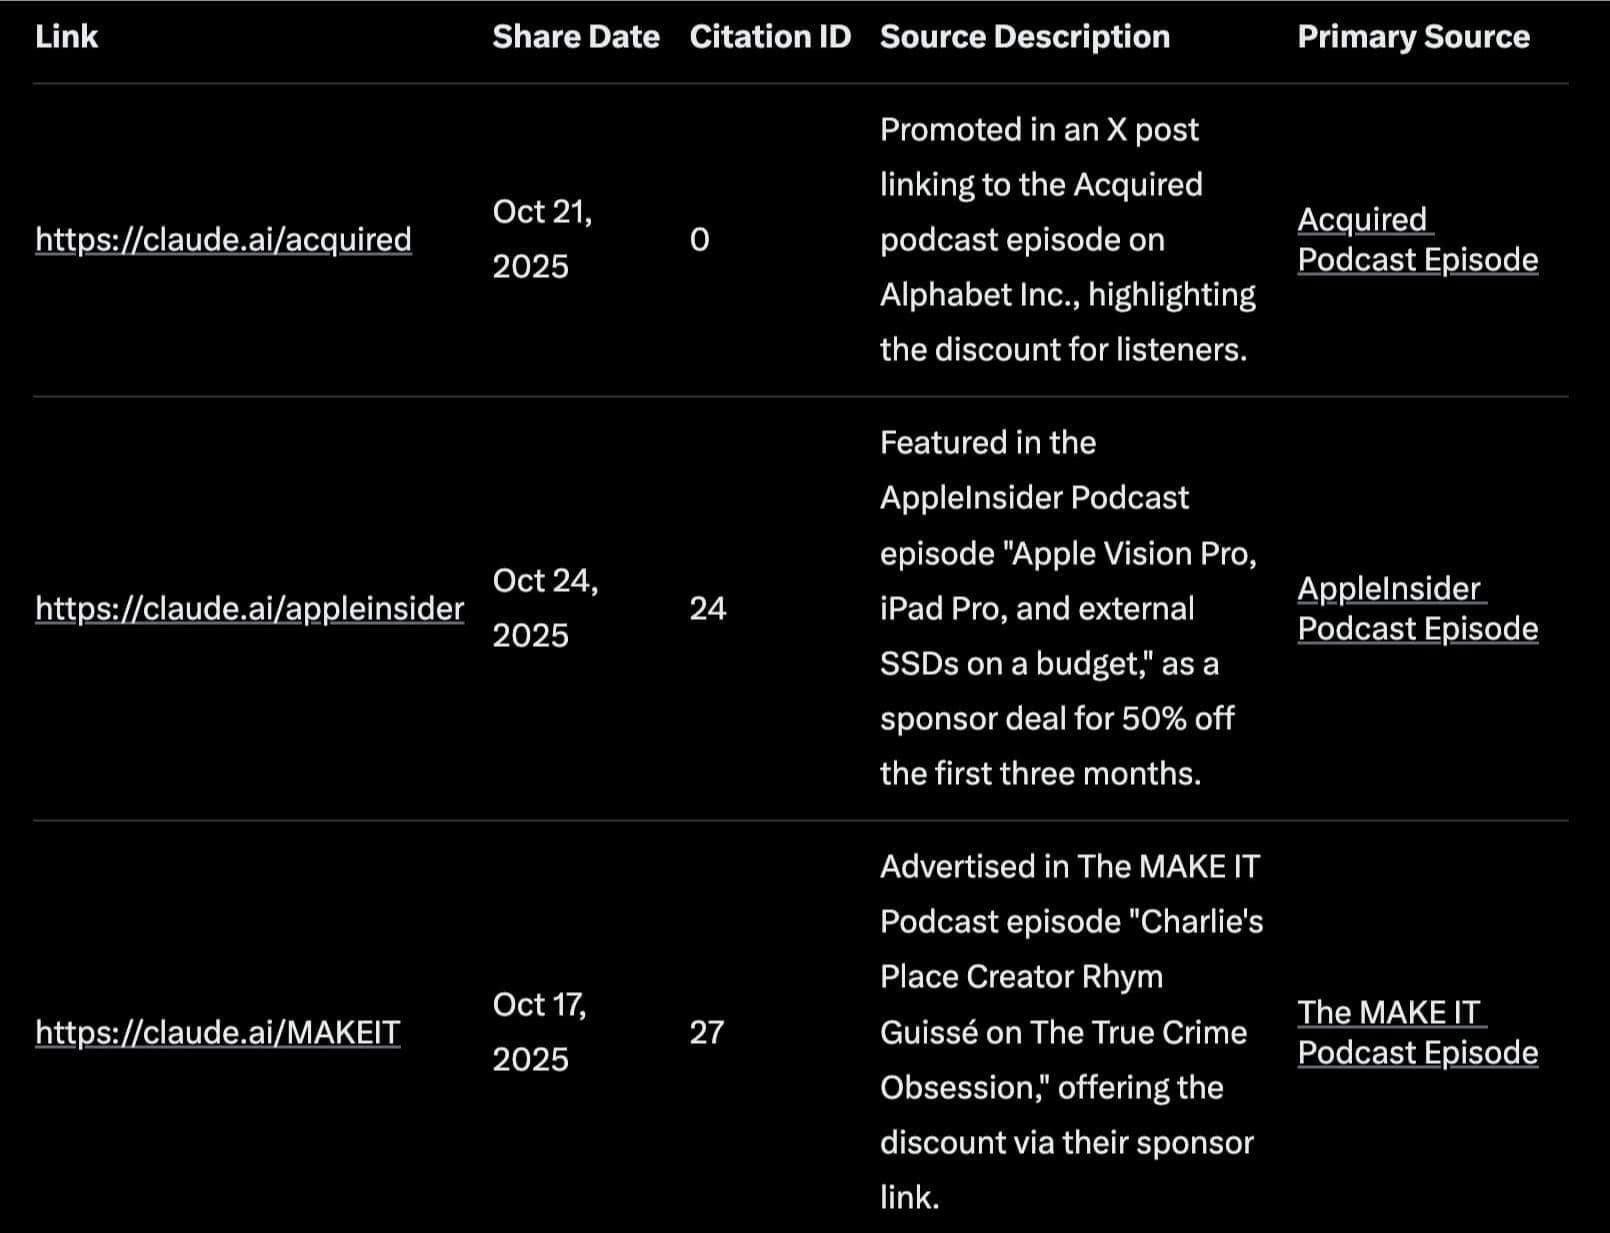This screenshot has width=1610, height=1233.
Task: Open The MAKE IT Podcast Episode source
Action: (x=1416, y=1033)
